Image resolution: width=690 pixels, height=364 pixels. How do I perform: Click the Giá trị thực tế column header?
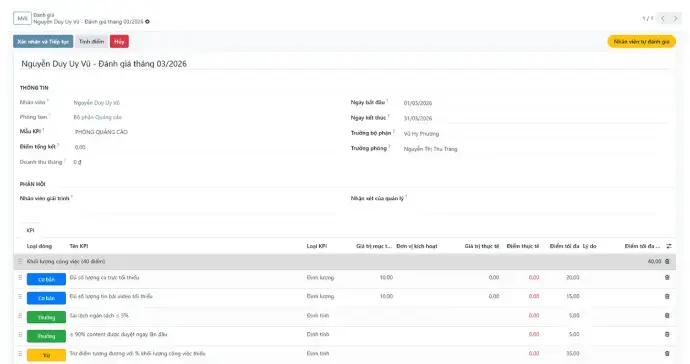pyautogui.click(x=482, y=246)
